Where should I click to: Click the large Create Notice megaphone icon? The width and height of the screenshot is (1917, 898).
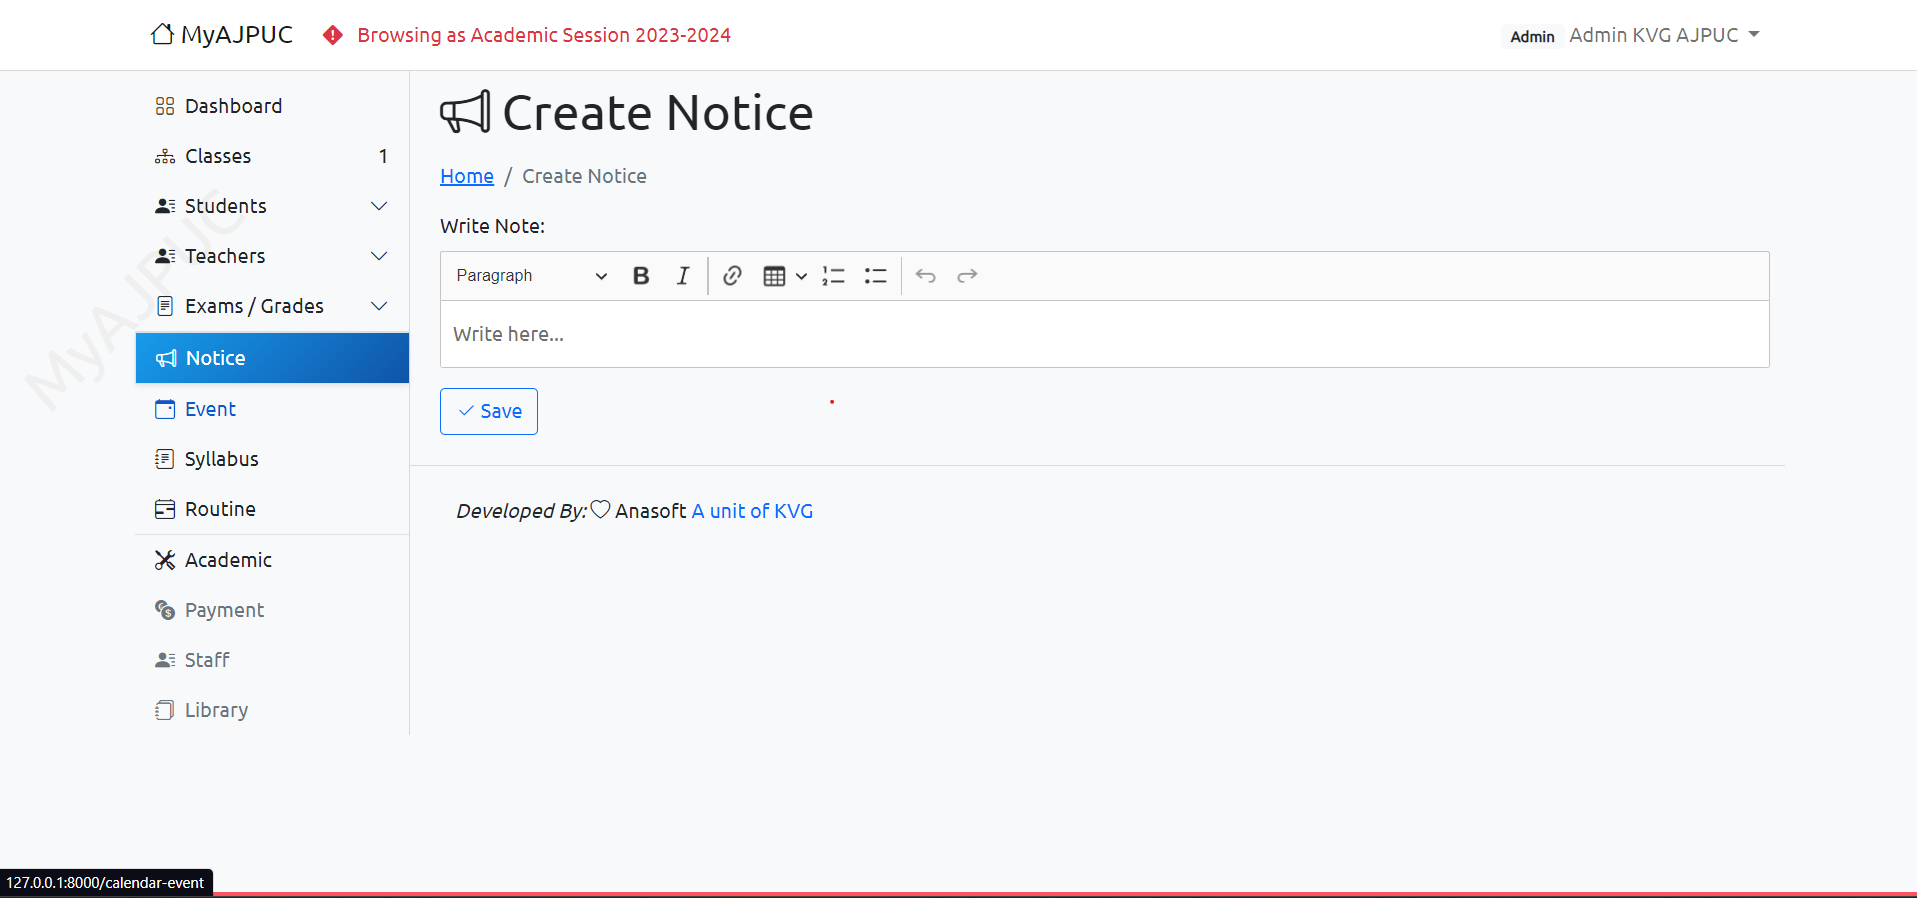[x=465, y=112]
